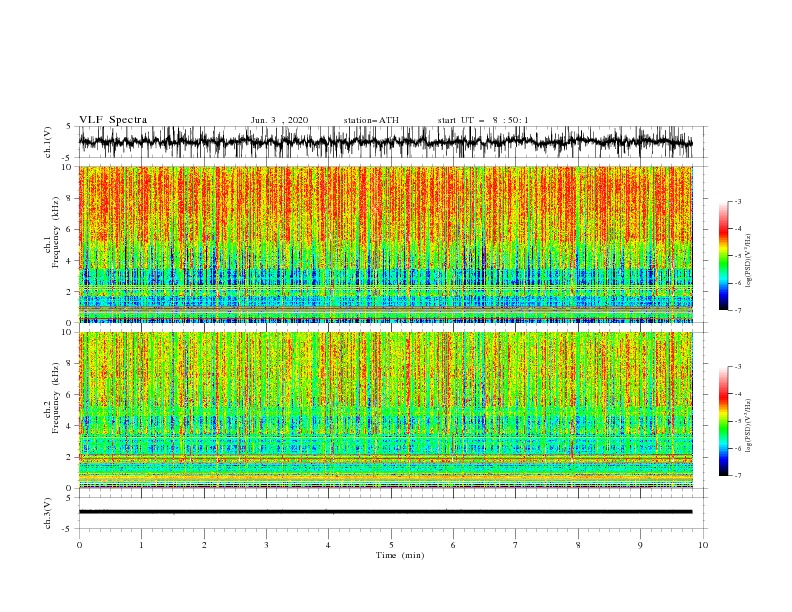Image resolution: width=792 pixels, height=612 pixels.
Task: Click the time axis tick label "10"
Action: (x=703, y=545)
